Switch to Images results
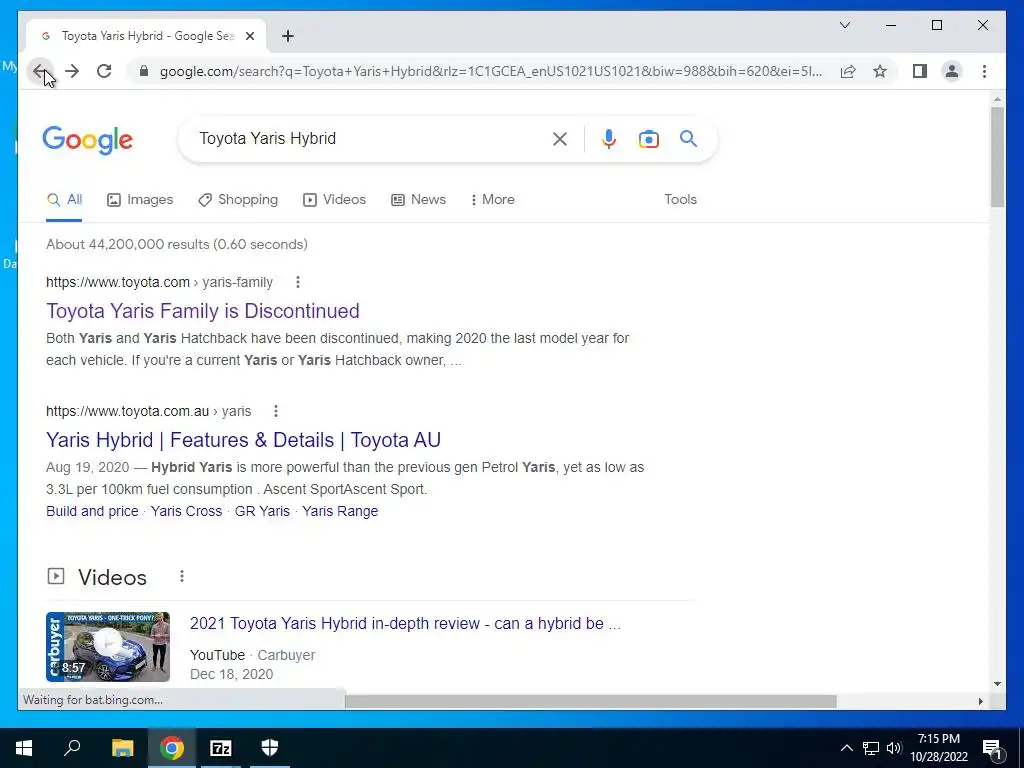The width and height of the screenshot is (1024, 768). pos(140,200)
